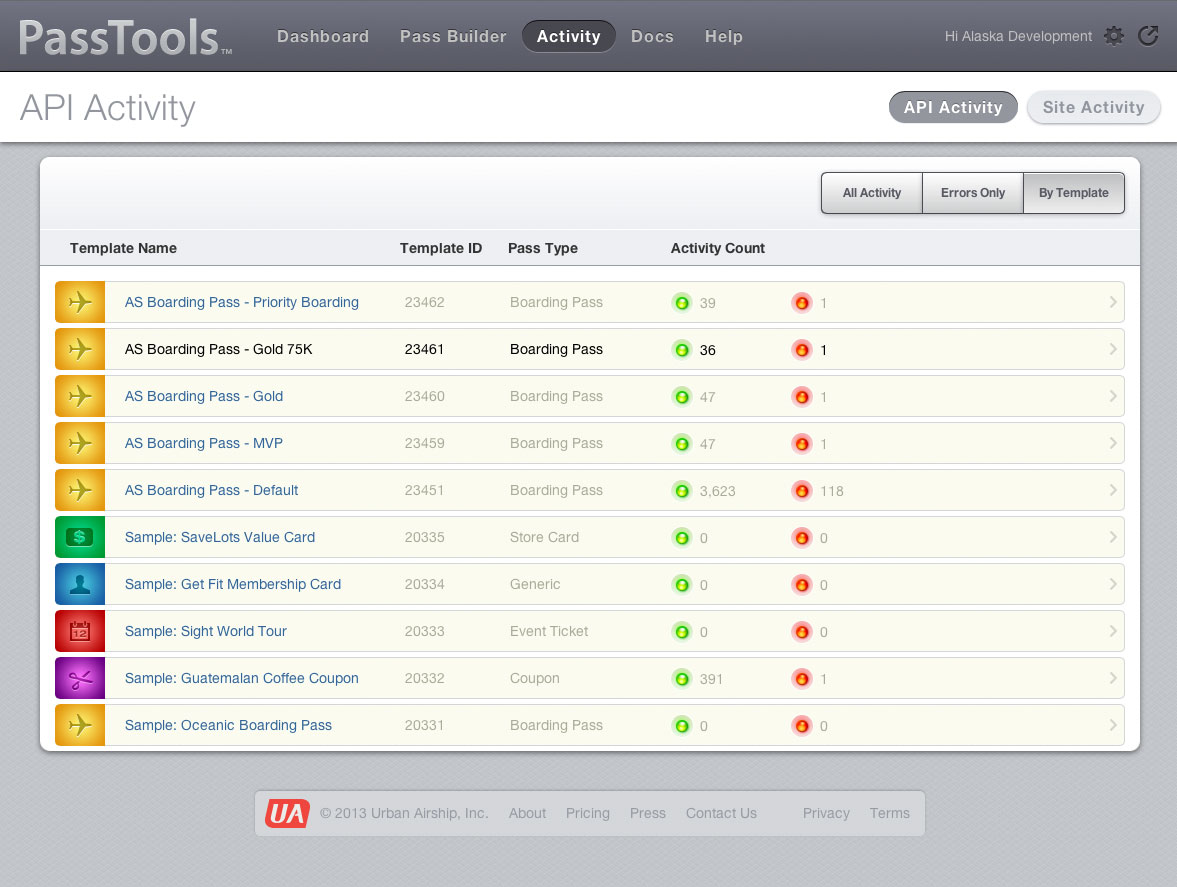
Task: Expand Get Fit Membership Card chevron
Action: (1112, 584)
